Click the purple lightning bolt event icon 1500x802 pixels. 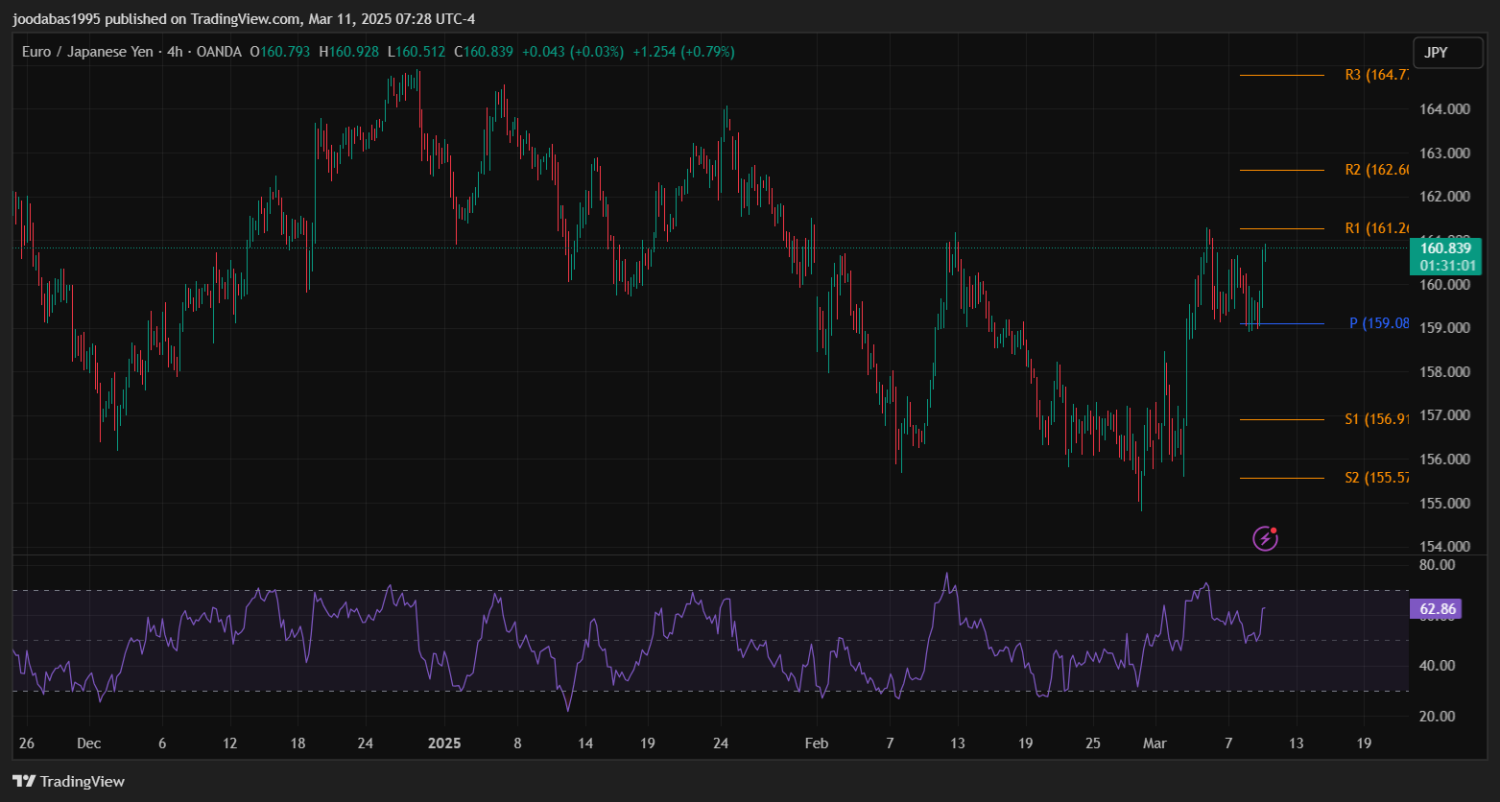(1265, 539)
